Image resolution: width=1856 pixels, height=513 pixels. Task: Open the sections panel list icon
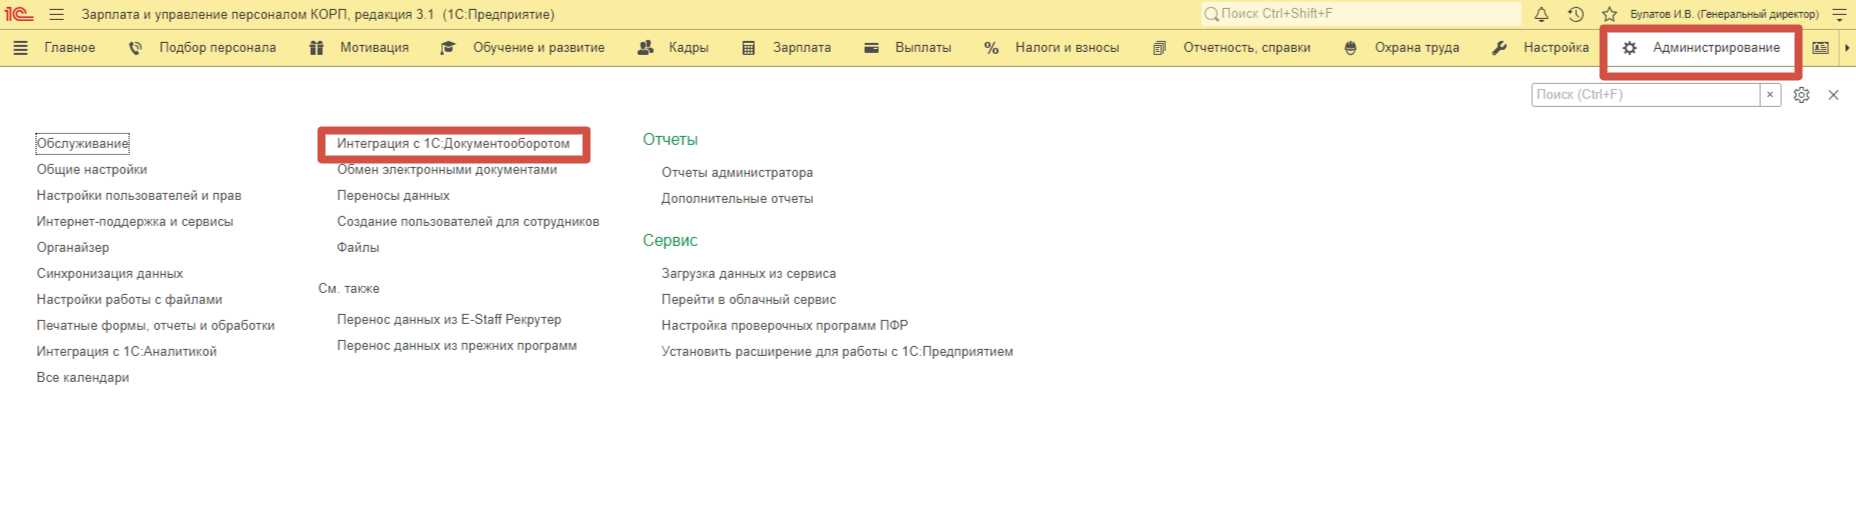[x=20, y=48]
